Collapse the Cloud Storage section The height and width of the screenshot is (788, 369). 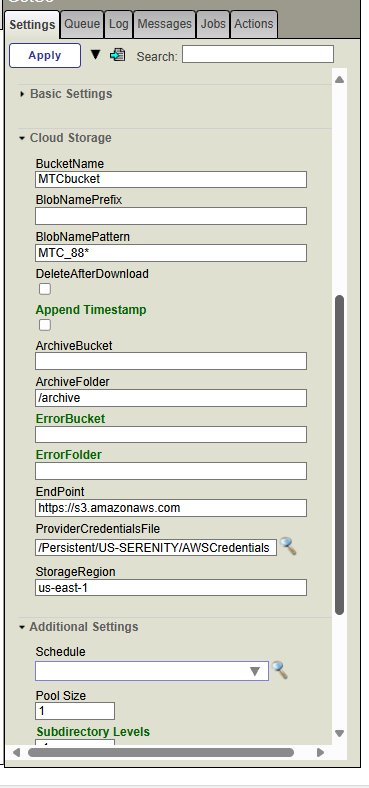pos(70,138)
